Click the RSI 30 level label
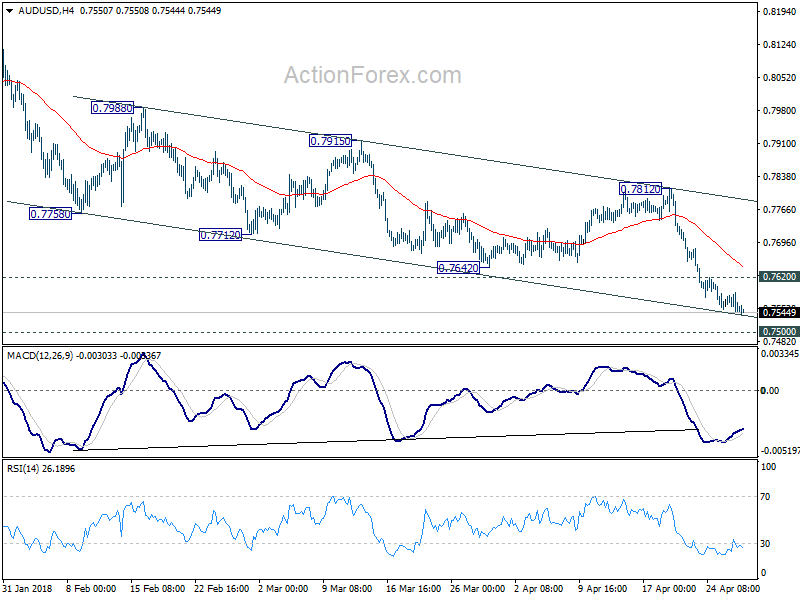 [765, 543]
